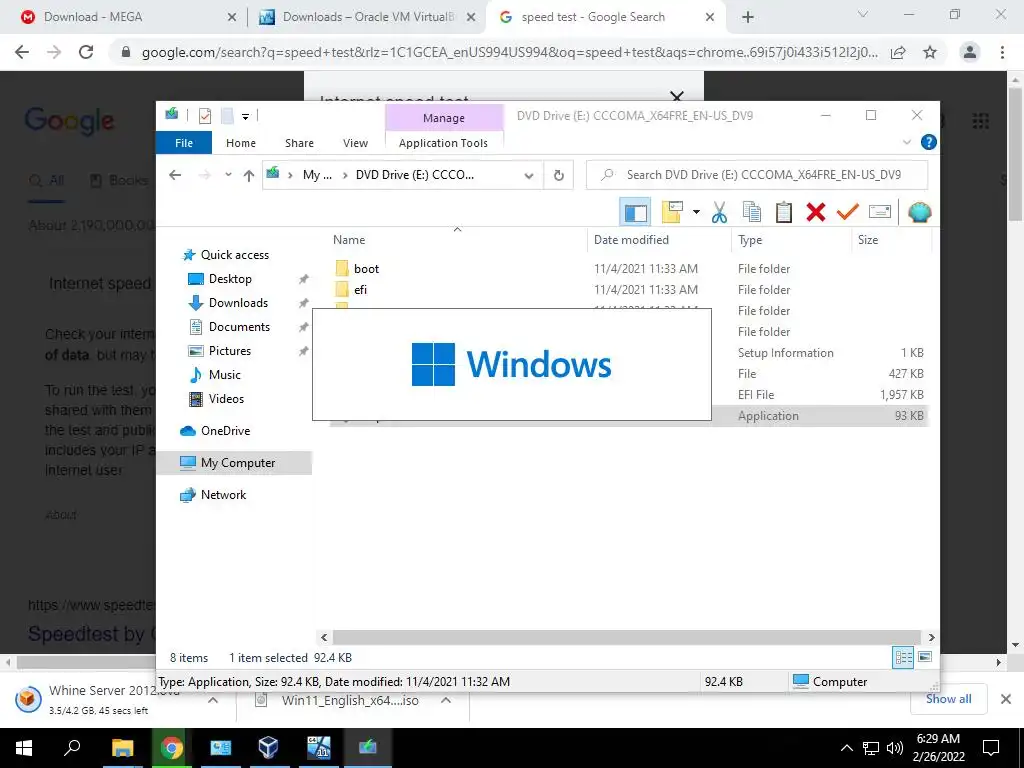Switch to the Home ribbon tab
Screen dimensions: 1024x768
[x=241, y=142]
